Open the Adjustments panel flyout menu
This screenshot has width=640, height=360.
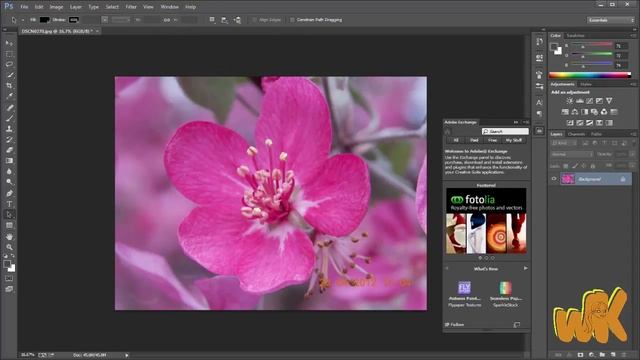[x=633, y=84]
